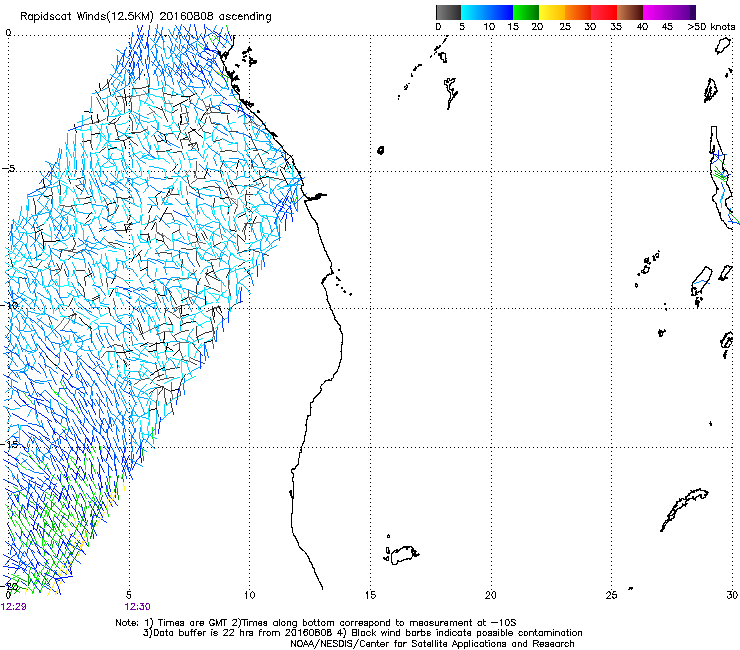Select the green 15–20 knots legend segment
The image size is (740, 650).
click(526, 12)
